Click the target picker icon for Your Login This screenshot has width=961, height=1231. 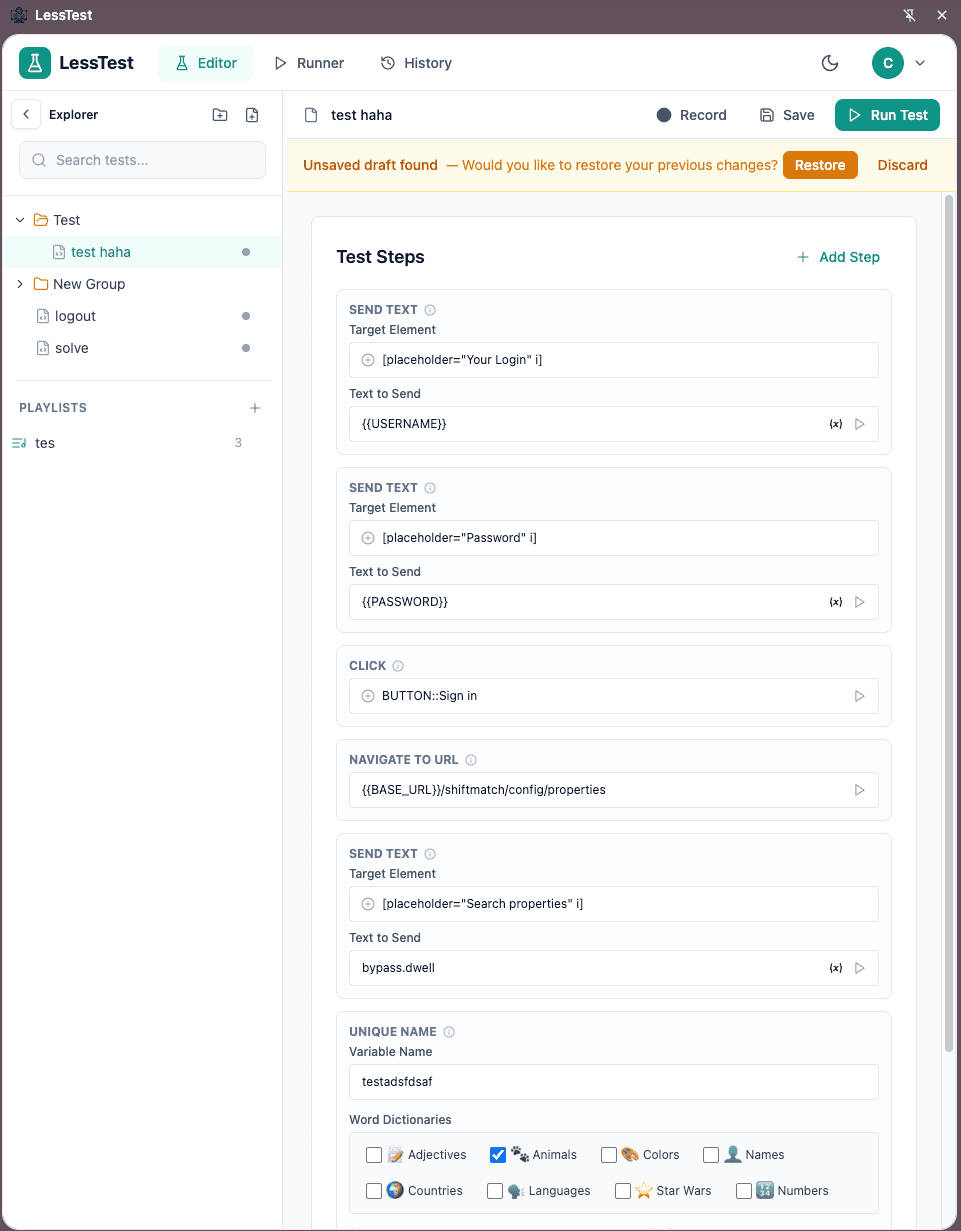pyautogui.click(x=367, y=359)
